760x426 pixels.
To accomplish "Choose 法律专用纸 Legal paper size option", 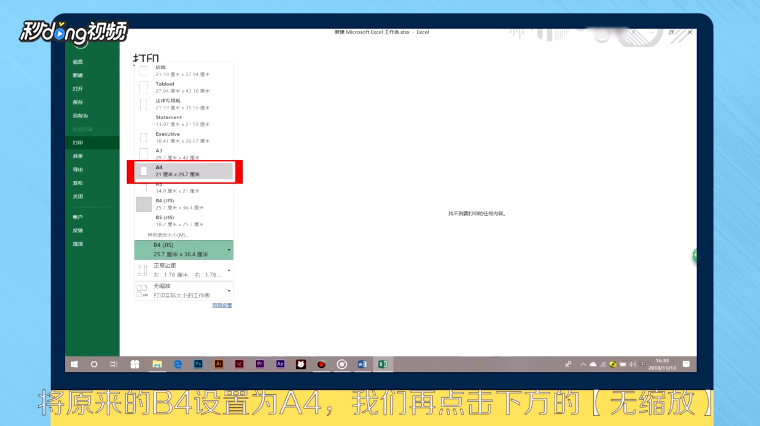I will pos(184,104).
